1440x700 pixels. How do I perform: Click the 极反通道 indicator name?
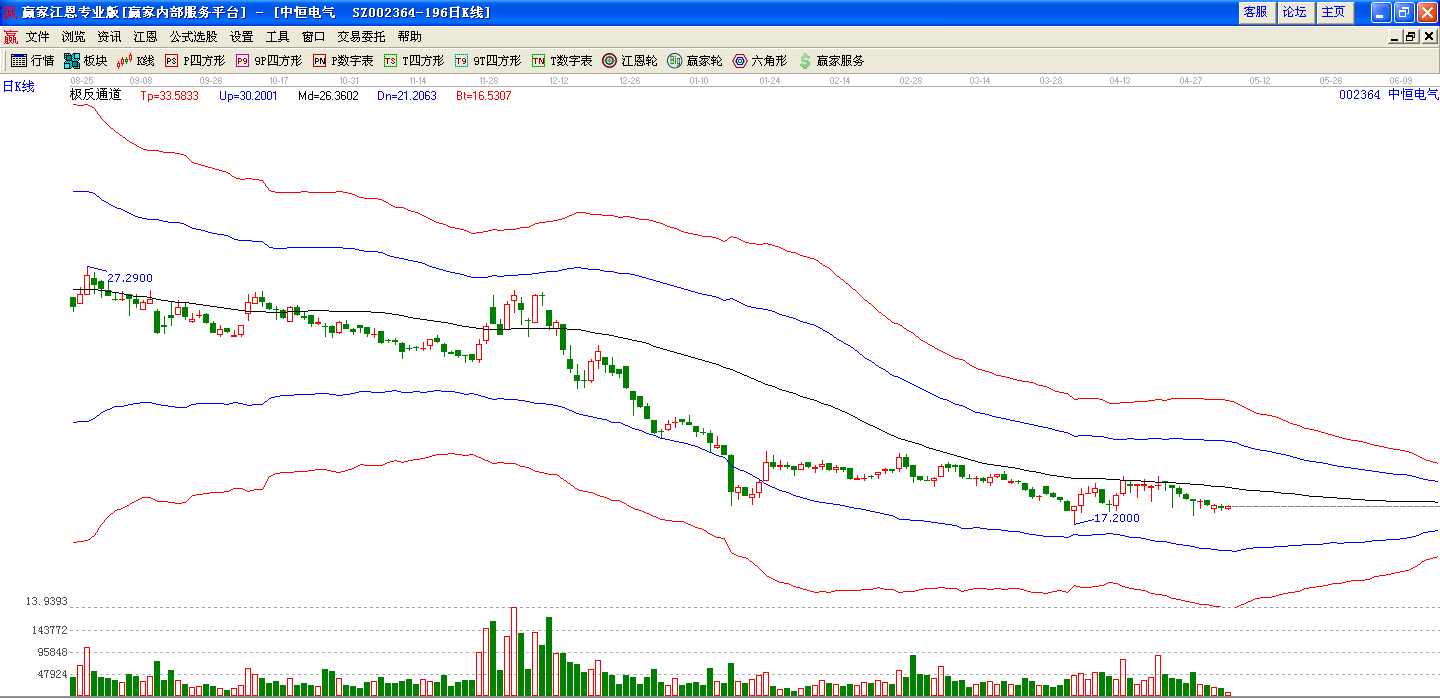[95, 95]
